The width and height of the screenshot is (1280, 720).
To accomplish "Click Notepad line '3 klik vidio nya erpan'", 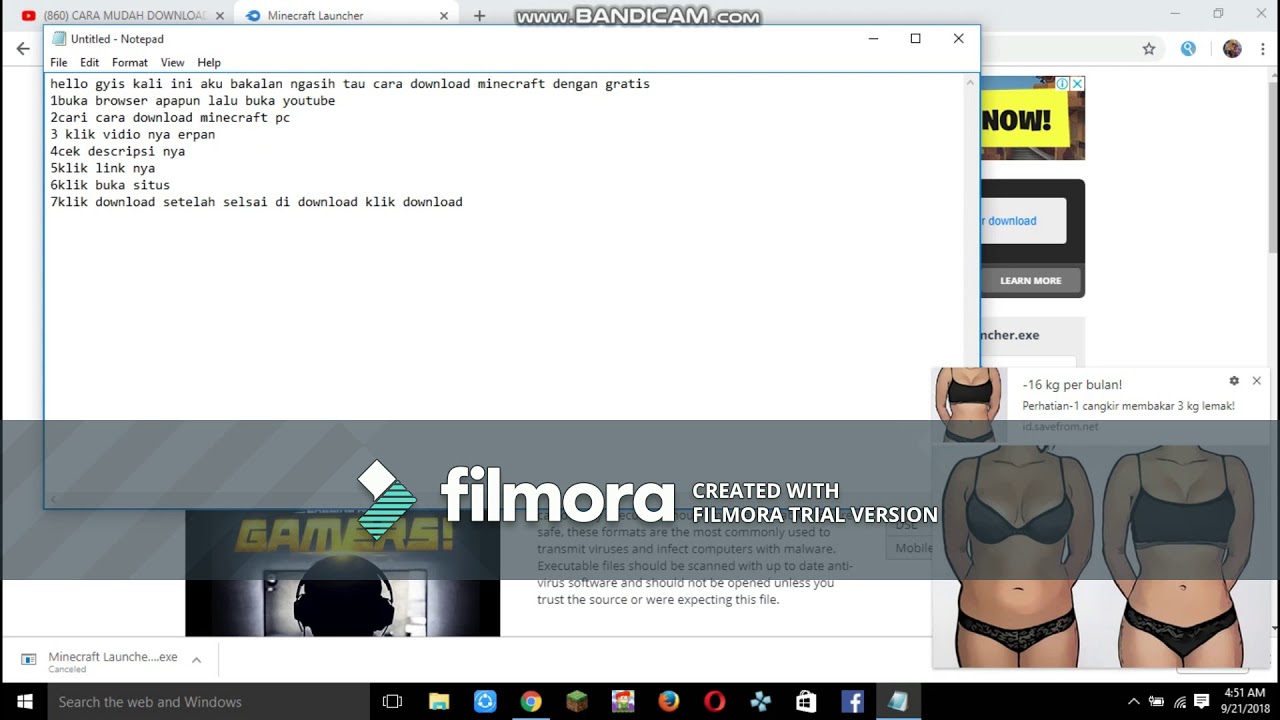I will (x=133, y=134).
